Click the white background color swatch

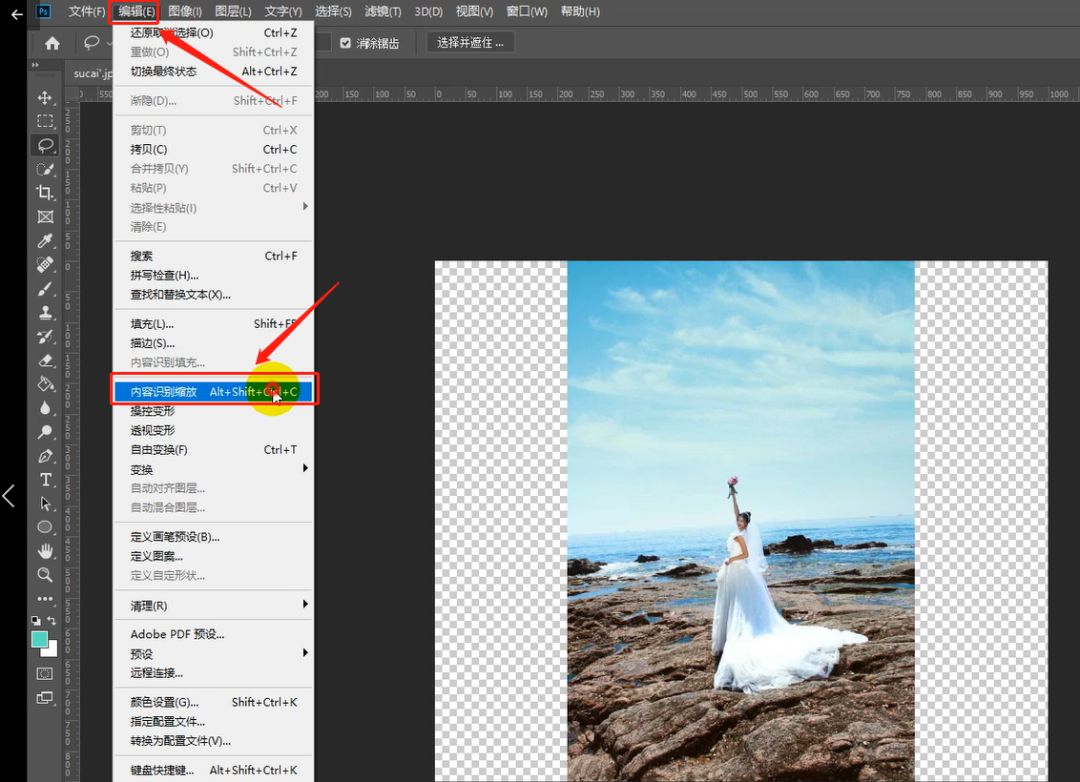pos(52,650)
